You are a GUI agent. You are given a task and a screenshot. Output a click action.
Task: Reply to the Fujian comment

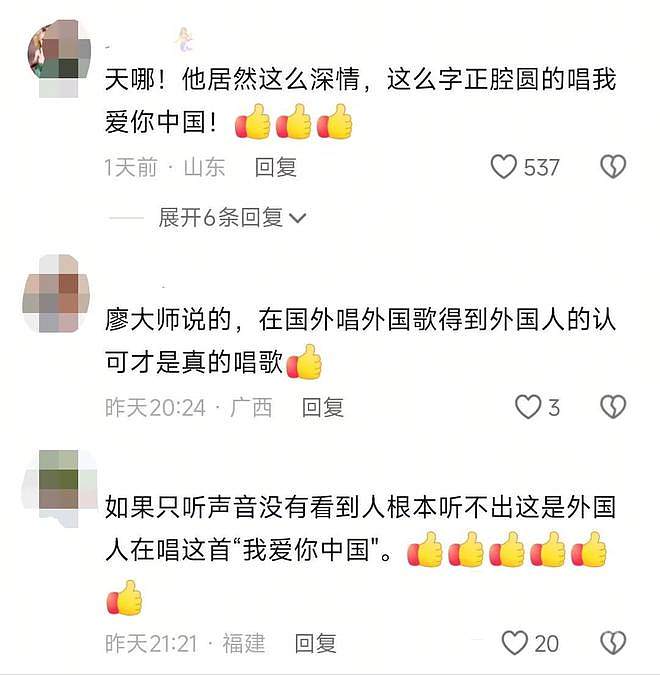coord(316,644)
